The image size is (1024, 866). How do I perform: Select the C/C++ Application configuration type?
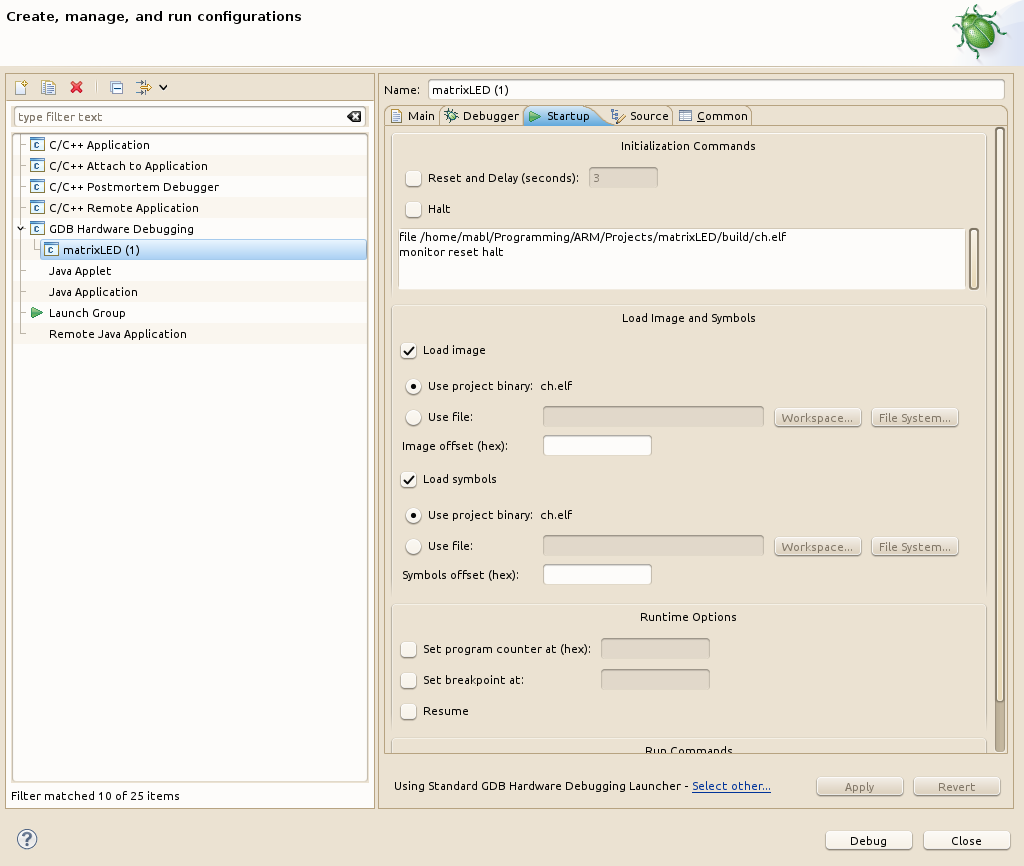99,145
